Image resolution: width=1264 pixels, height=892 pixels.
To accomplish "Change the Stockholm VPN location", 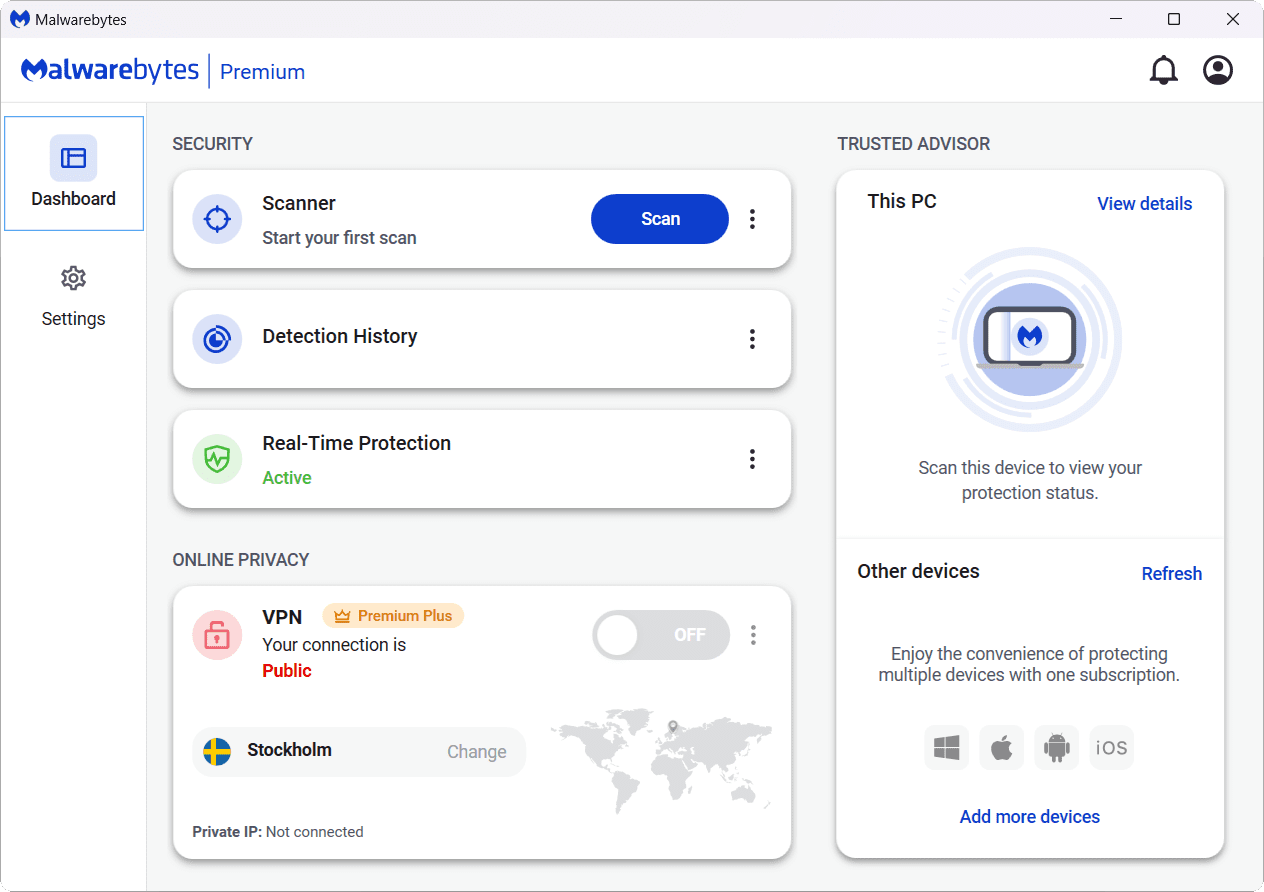I will pos(477,752).
